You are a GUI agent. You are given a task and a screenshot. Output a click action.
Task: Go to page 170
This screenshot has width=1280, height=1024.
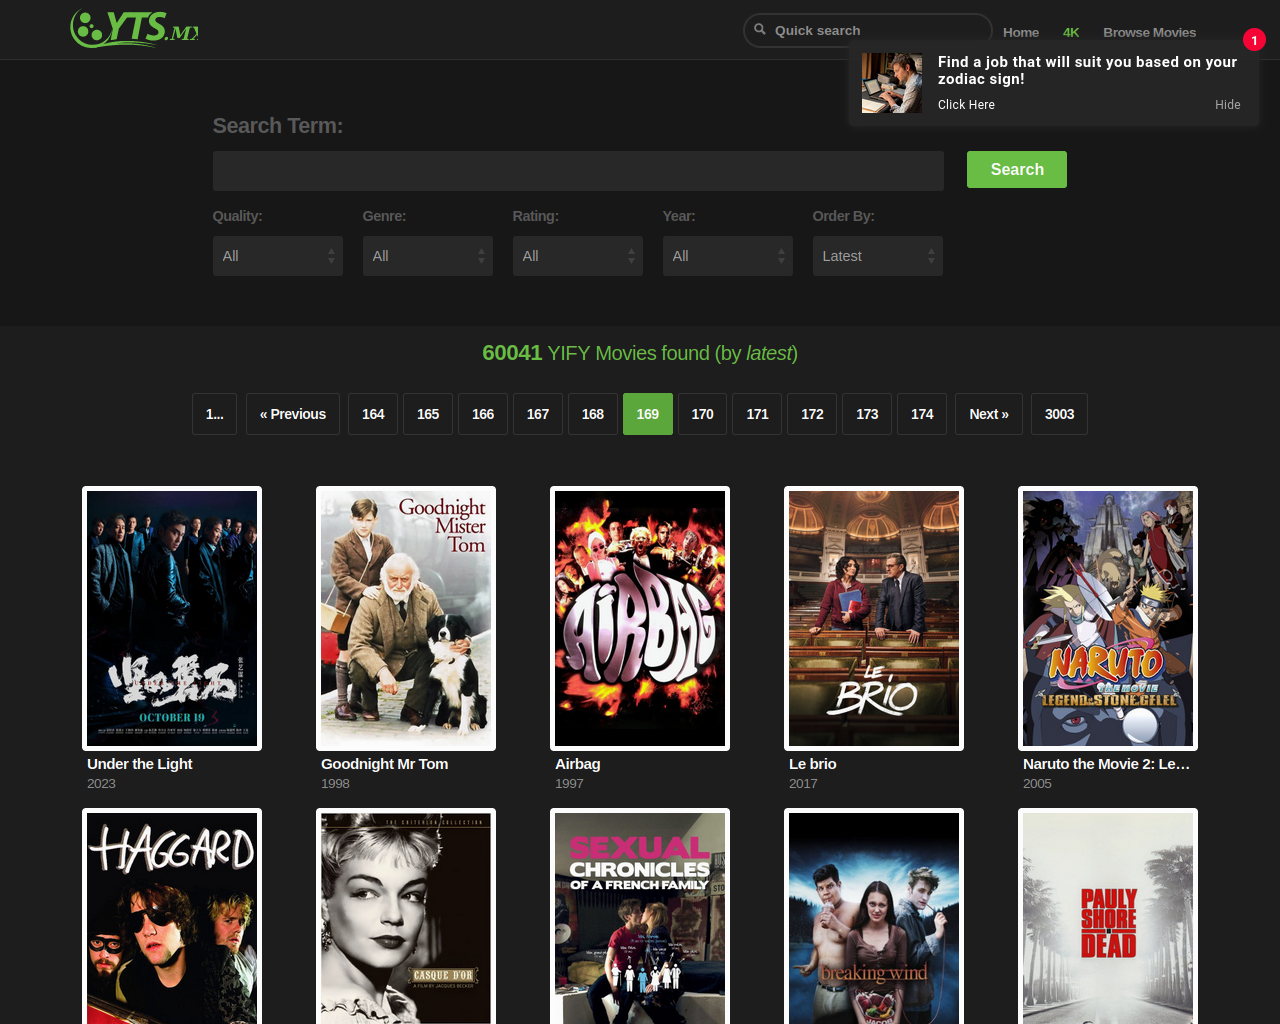click(703, 414)
